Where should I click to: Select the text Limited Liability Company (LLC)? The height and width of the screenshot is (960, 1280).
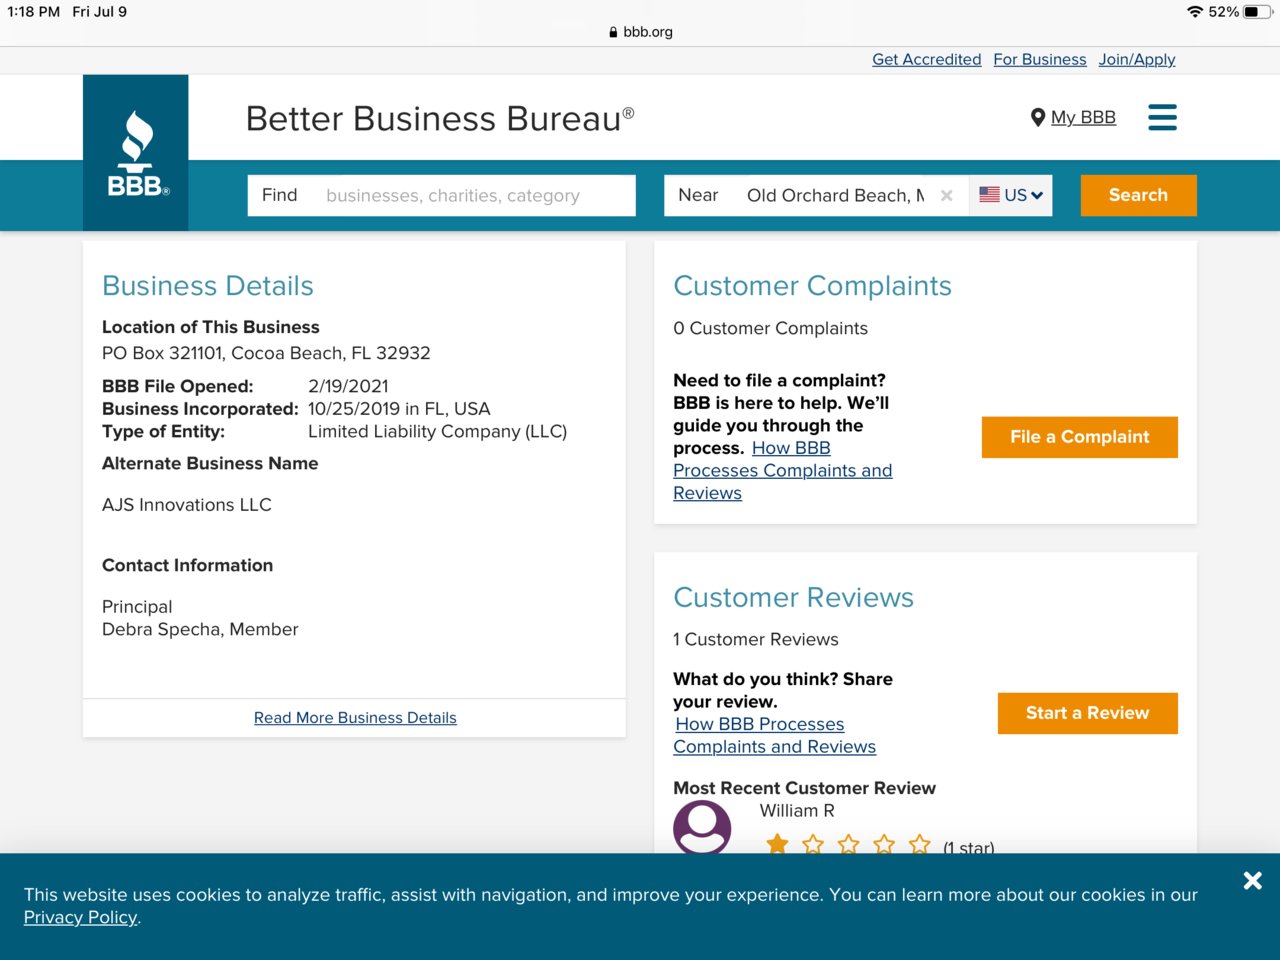[x=437, y=432]
